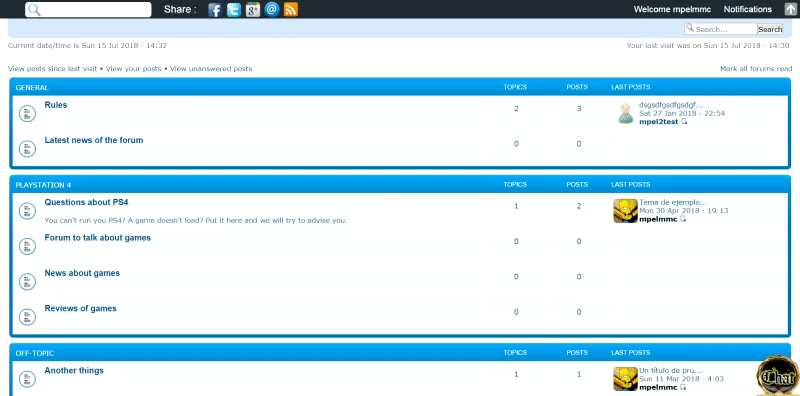Open the GENERAL category header
Viewport: 800px width, 396px height.
32,87
